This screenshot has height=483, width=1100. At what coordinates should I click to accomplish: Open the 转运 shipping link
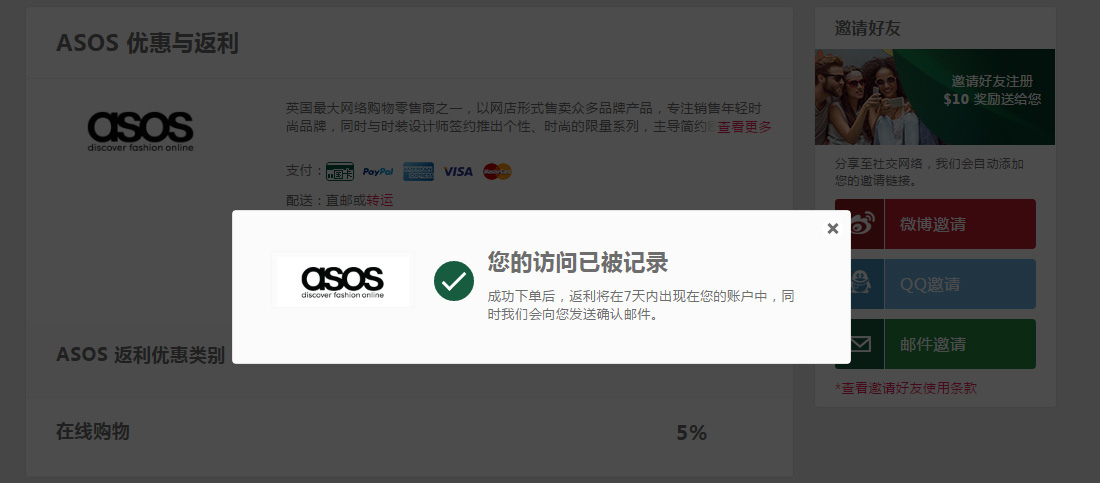[x=380, y=200]
